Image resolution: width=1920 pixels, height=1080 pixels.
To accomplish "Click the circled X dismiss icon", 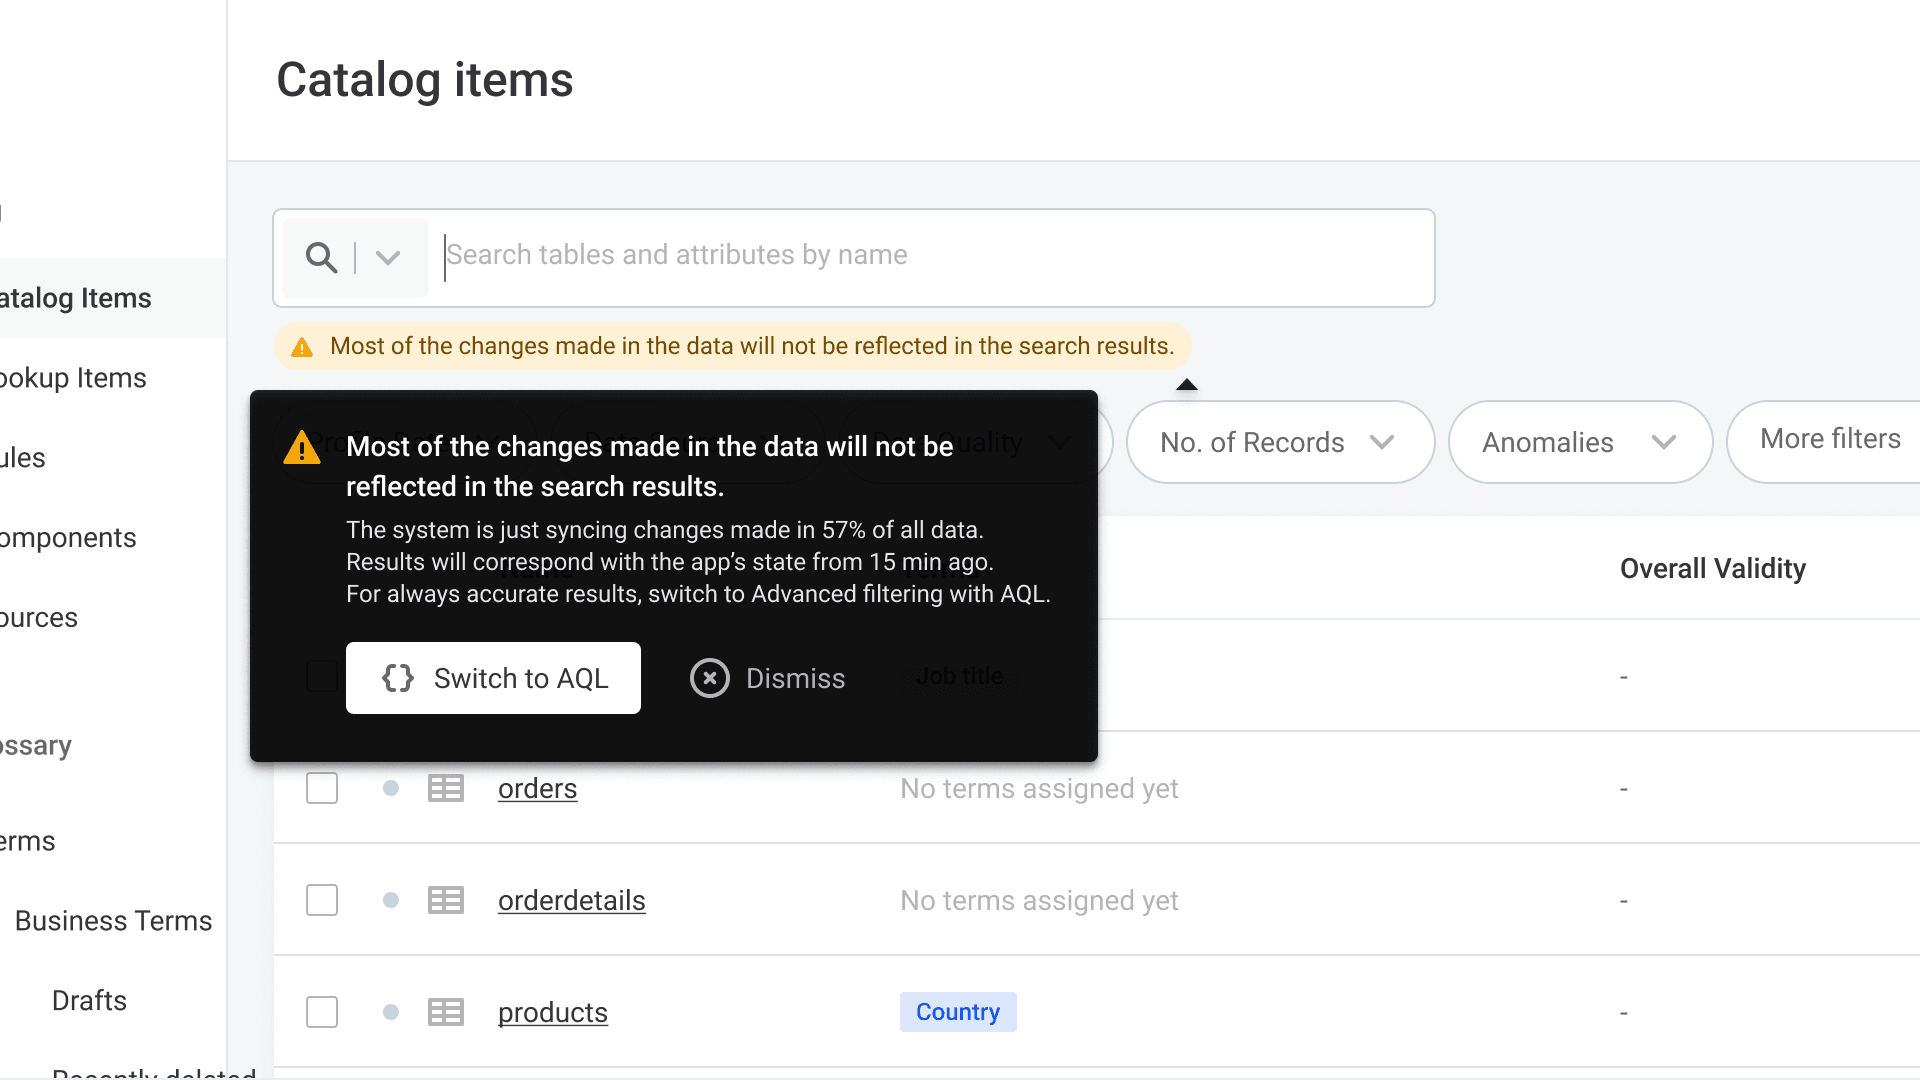I will (x=709, y=679).
